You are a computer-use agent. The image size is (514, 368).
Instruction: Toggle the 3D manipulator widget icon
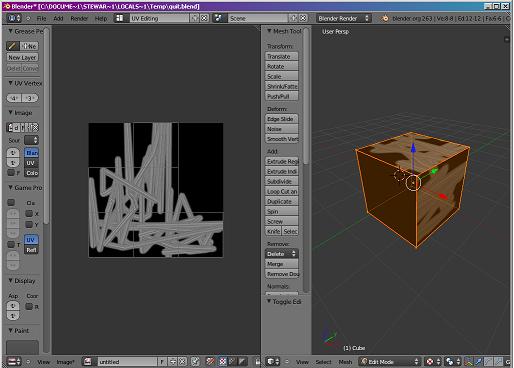point(468,361)
